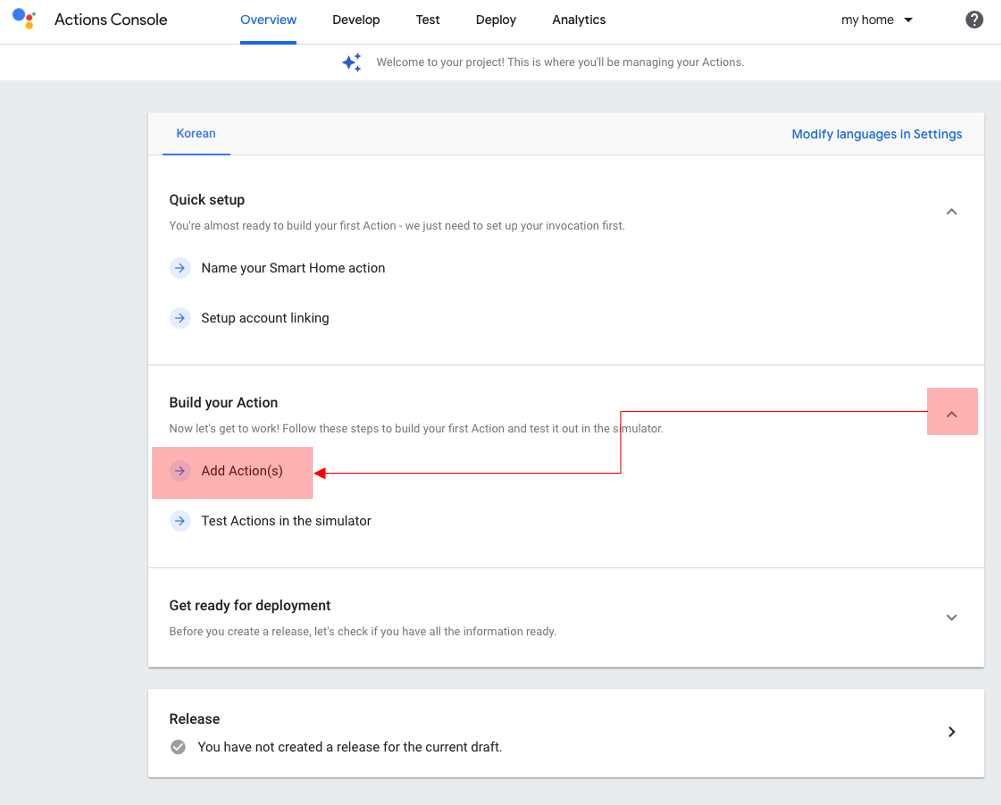
Task: Collapse the Build your Action section
Action: pos(952,414)
